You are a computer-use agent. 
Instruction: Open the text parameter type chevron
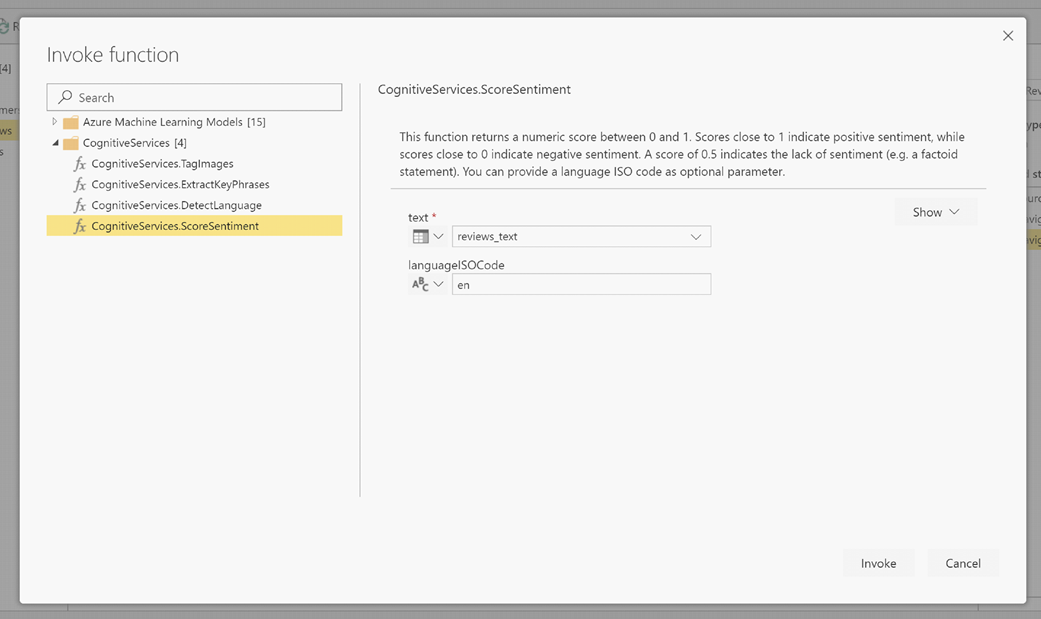click(x=438, y=236)
